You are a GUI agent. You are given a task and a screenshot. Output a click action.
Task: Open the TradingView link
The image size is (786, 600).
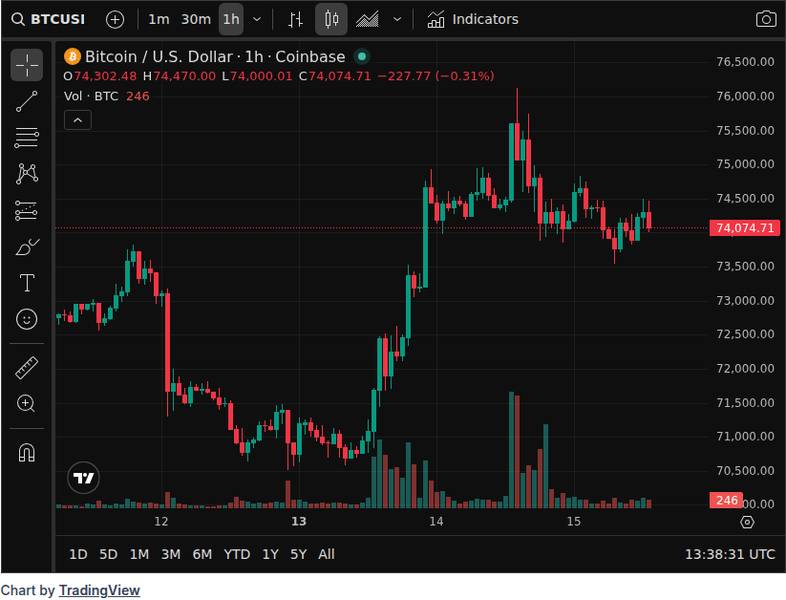coord(99,590)
